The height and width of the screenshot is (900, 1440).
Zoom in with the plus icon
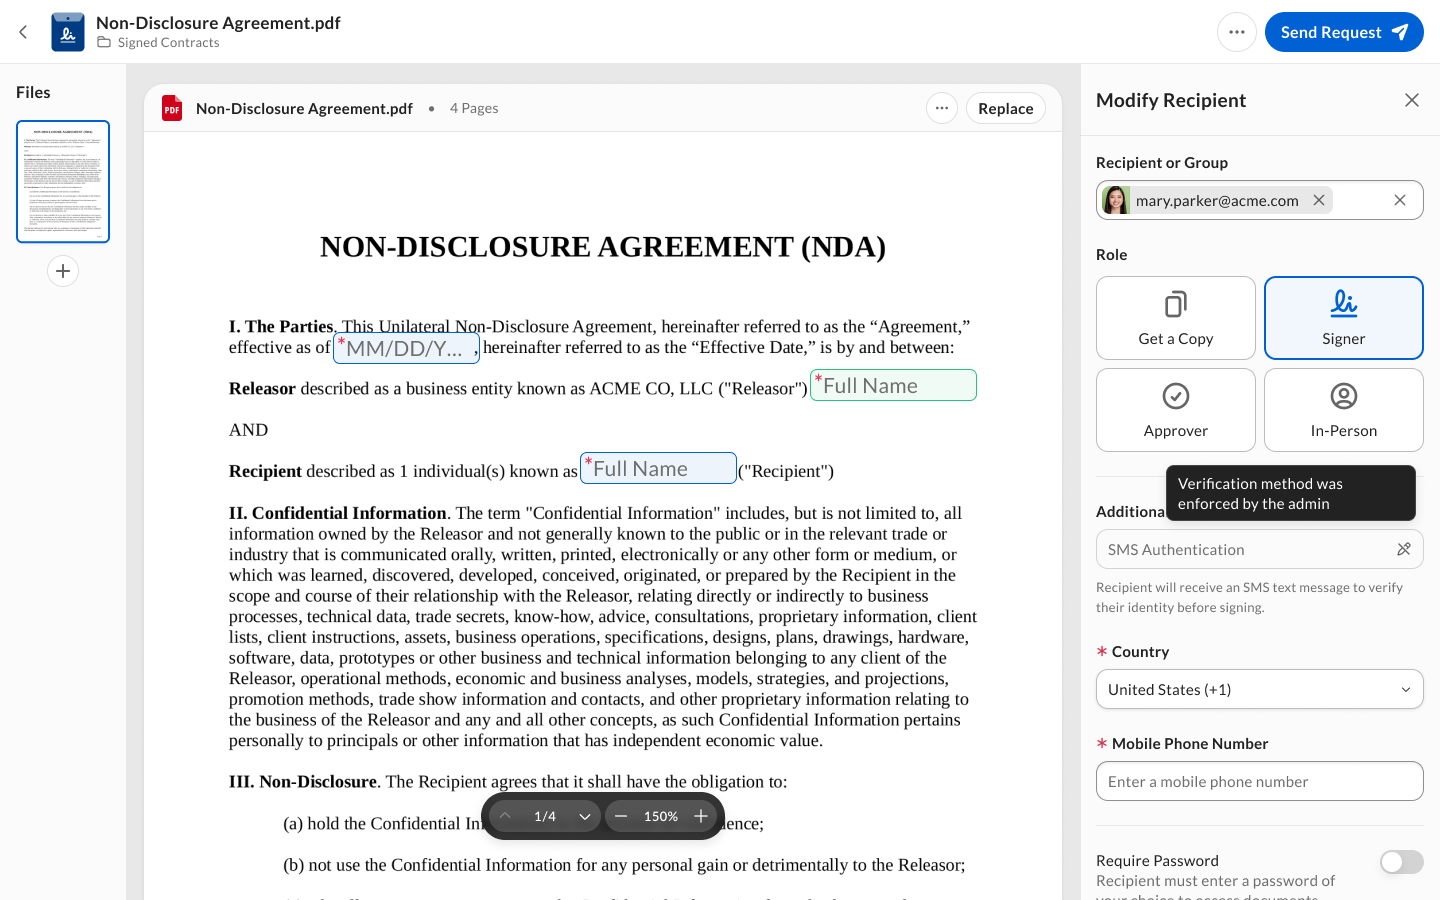pyautogui.click(x=701, y=816)
